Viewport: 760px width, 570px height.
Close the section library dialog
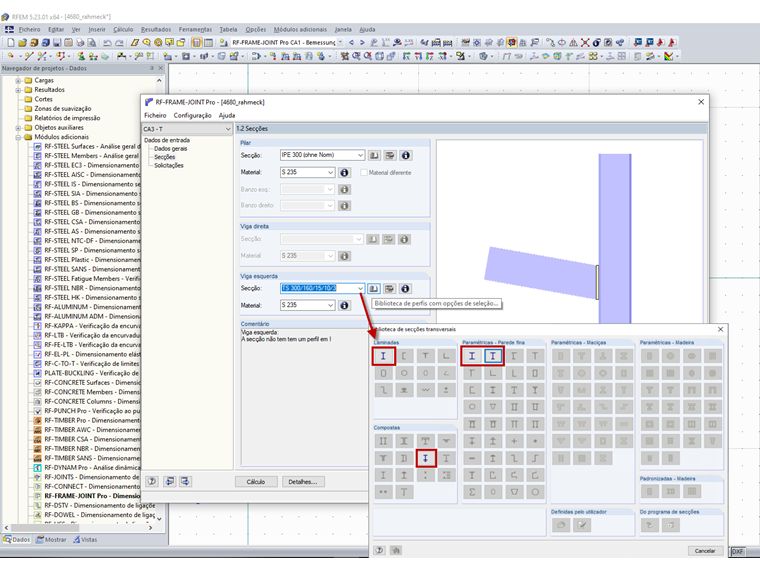tap(720, 329)
